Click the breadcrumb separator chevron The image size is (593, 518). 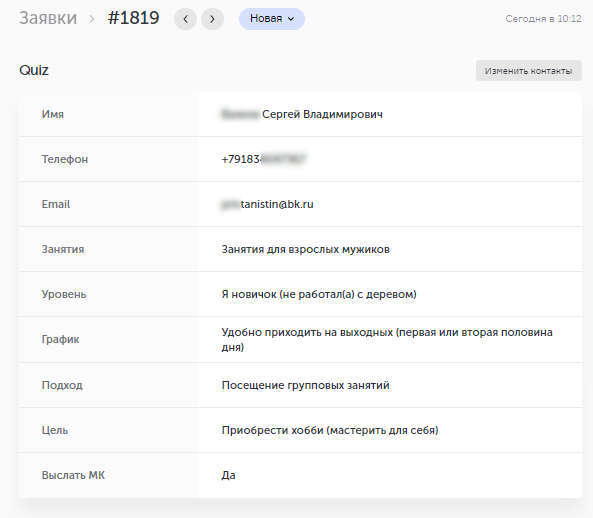(x=92, y=19)
